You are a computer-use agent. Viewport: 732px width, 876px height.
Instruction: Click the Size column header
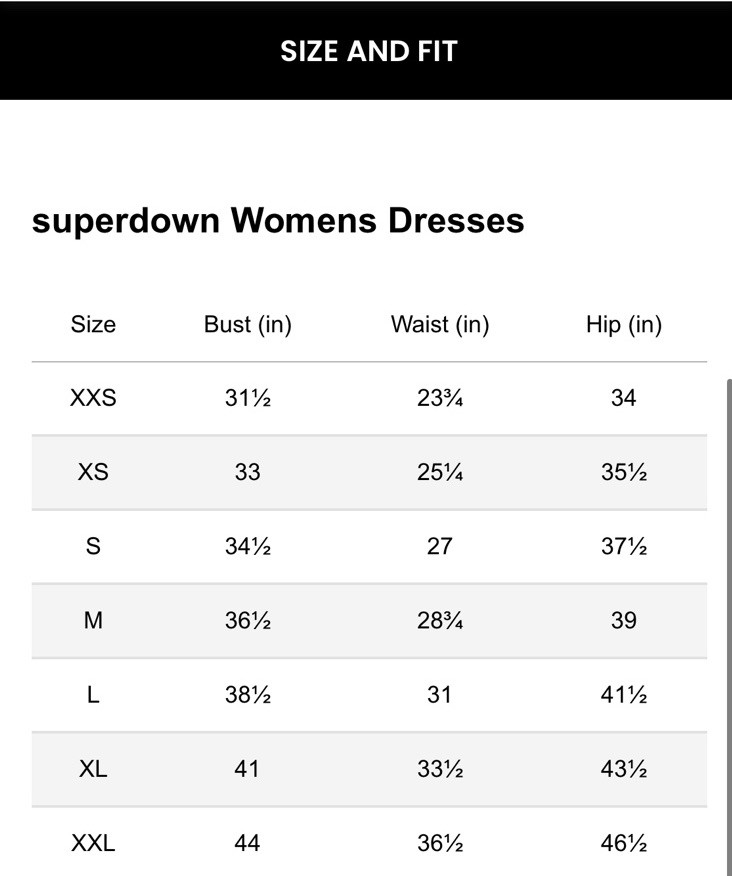pos(93,324)
